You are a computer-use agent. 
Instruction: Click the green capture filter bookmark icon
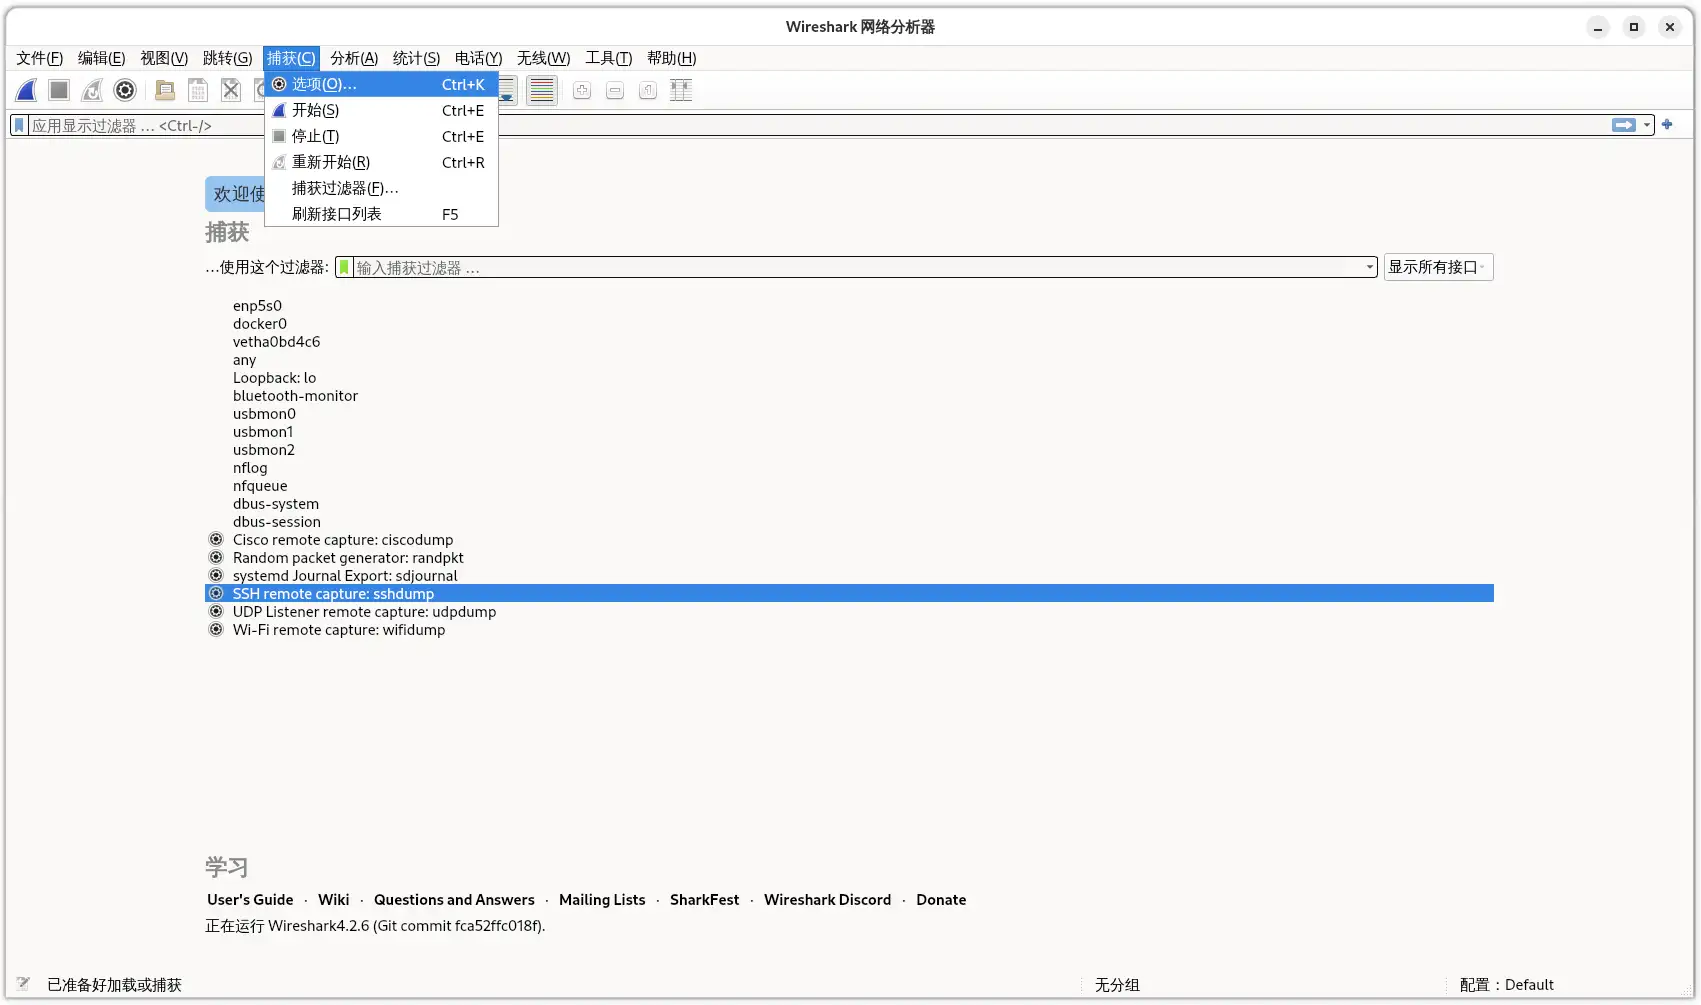(344, 267)
